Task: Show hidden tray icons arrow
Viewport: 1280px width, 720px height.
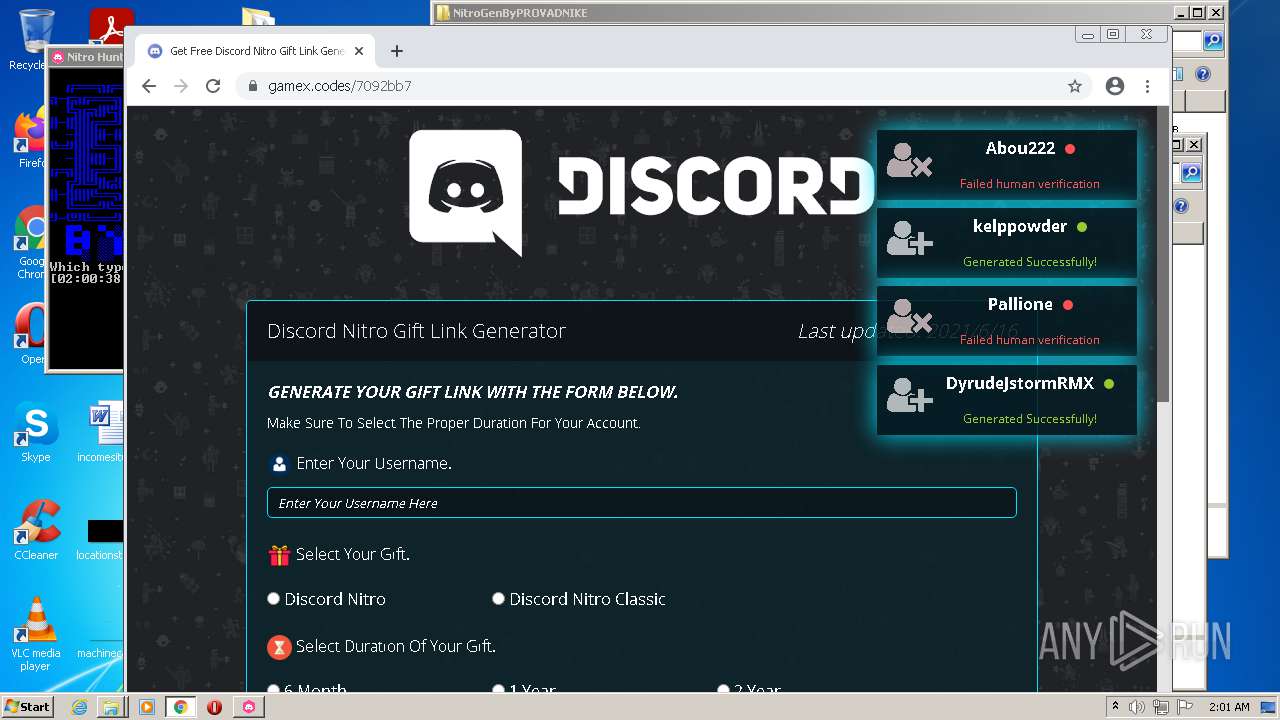Action: pyautogui.click(x=1115, y=707)
